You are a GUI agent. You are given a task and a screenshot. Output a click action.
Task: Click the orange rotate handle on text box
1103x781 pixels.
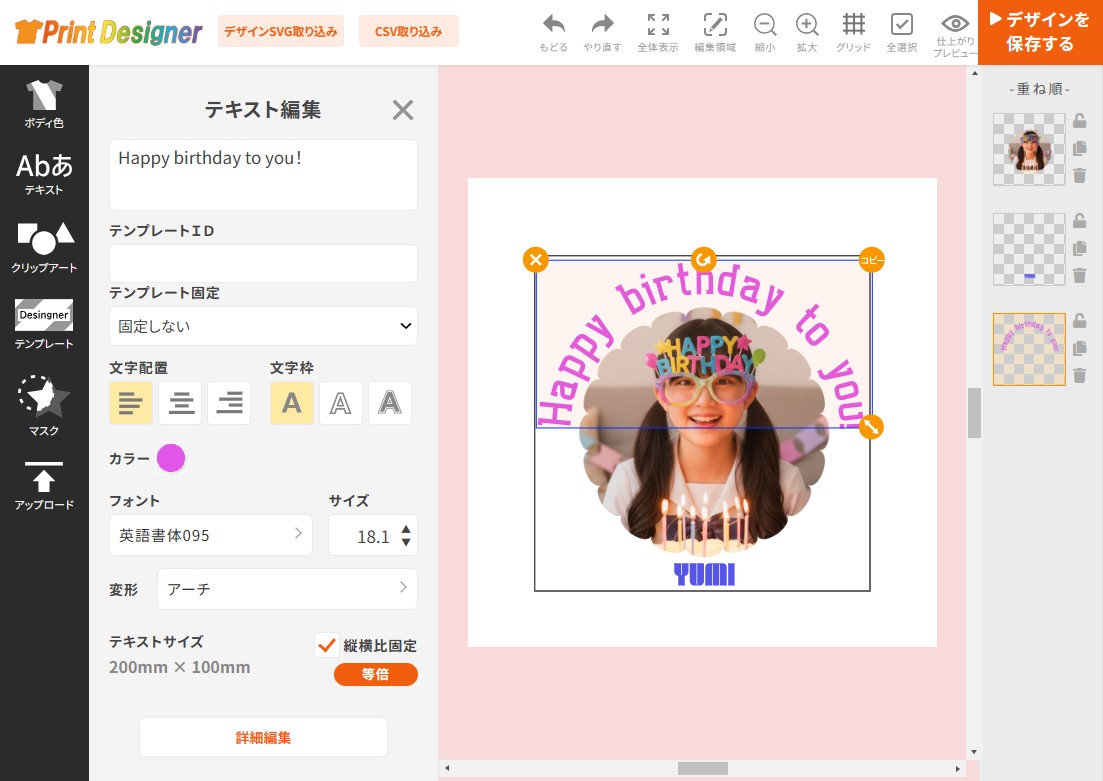tap(704, 260)
